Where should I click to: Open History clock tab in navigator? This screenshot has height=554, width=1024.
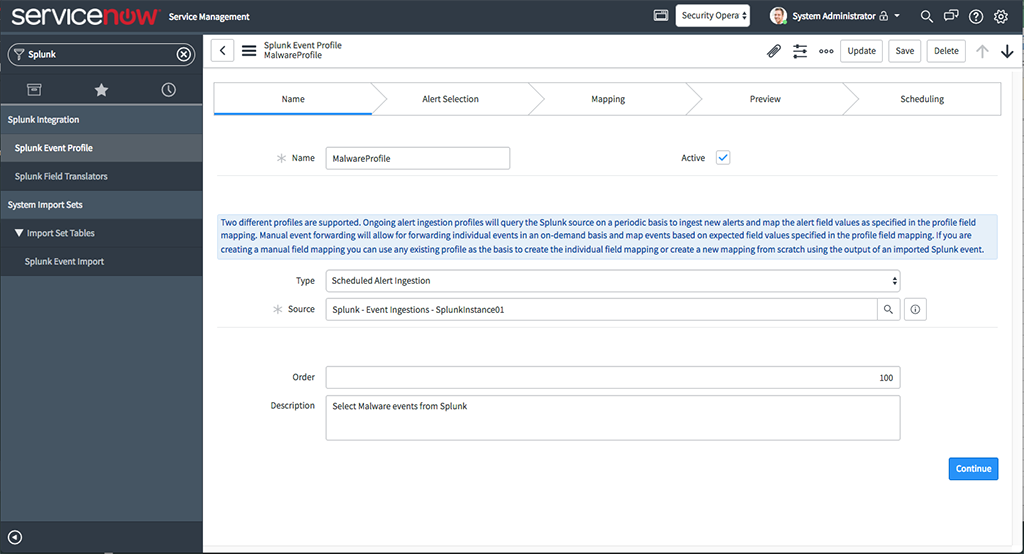tap(168, 90)
